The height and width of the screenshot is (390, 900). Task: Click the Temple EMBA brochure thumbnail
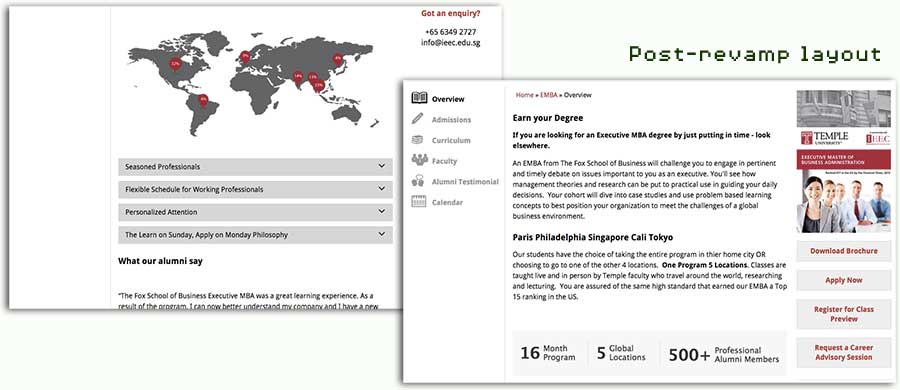click(x=844, y=161)
